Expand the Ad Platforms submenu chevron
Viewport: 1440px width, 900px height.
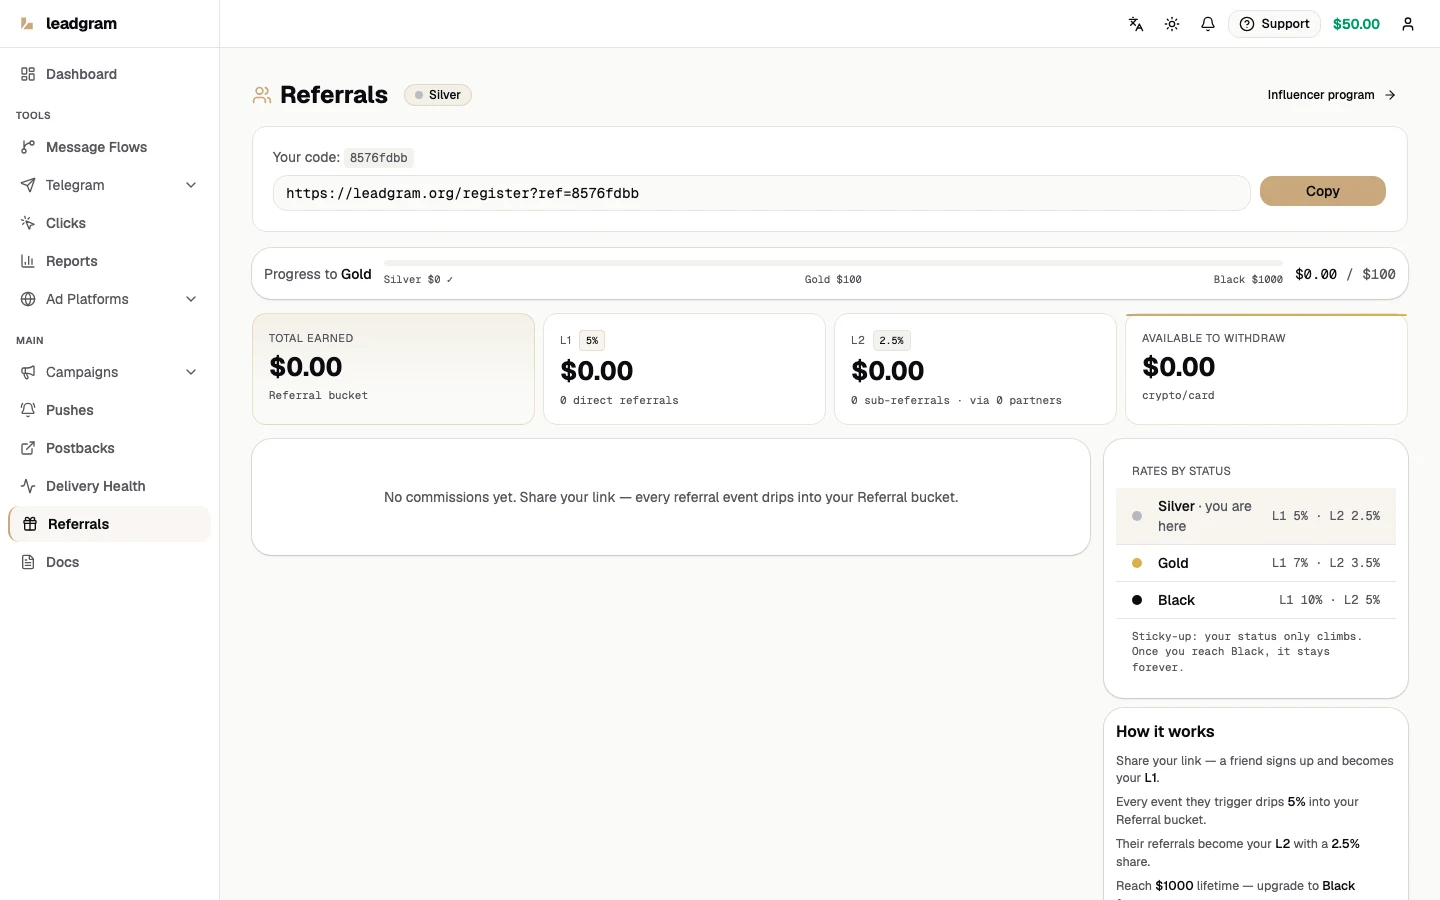[191, 299]
